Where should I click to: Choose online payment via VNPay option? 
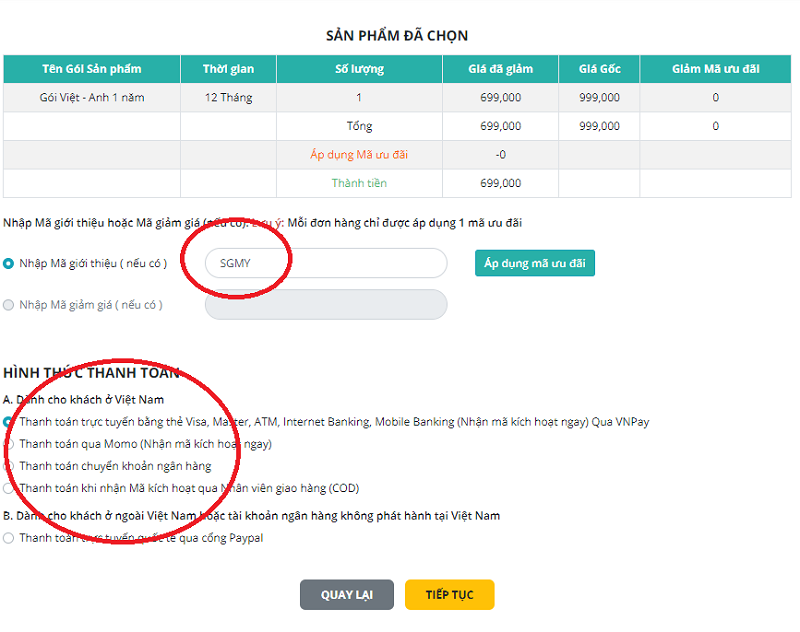pyautogui.click(x=9, y=422)
